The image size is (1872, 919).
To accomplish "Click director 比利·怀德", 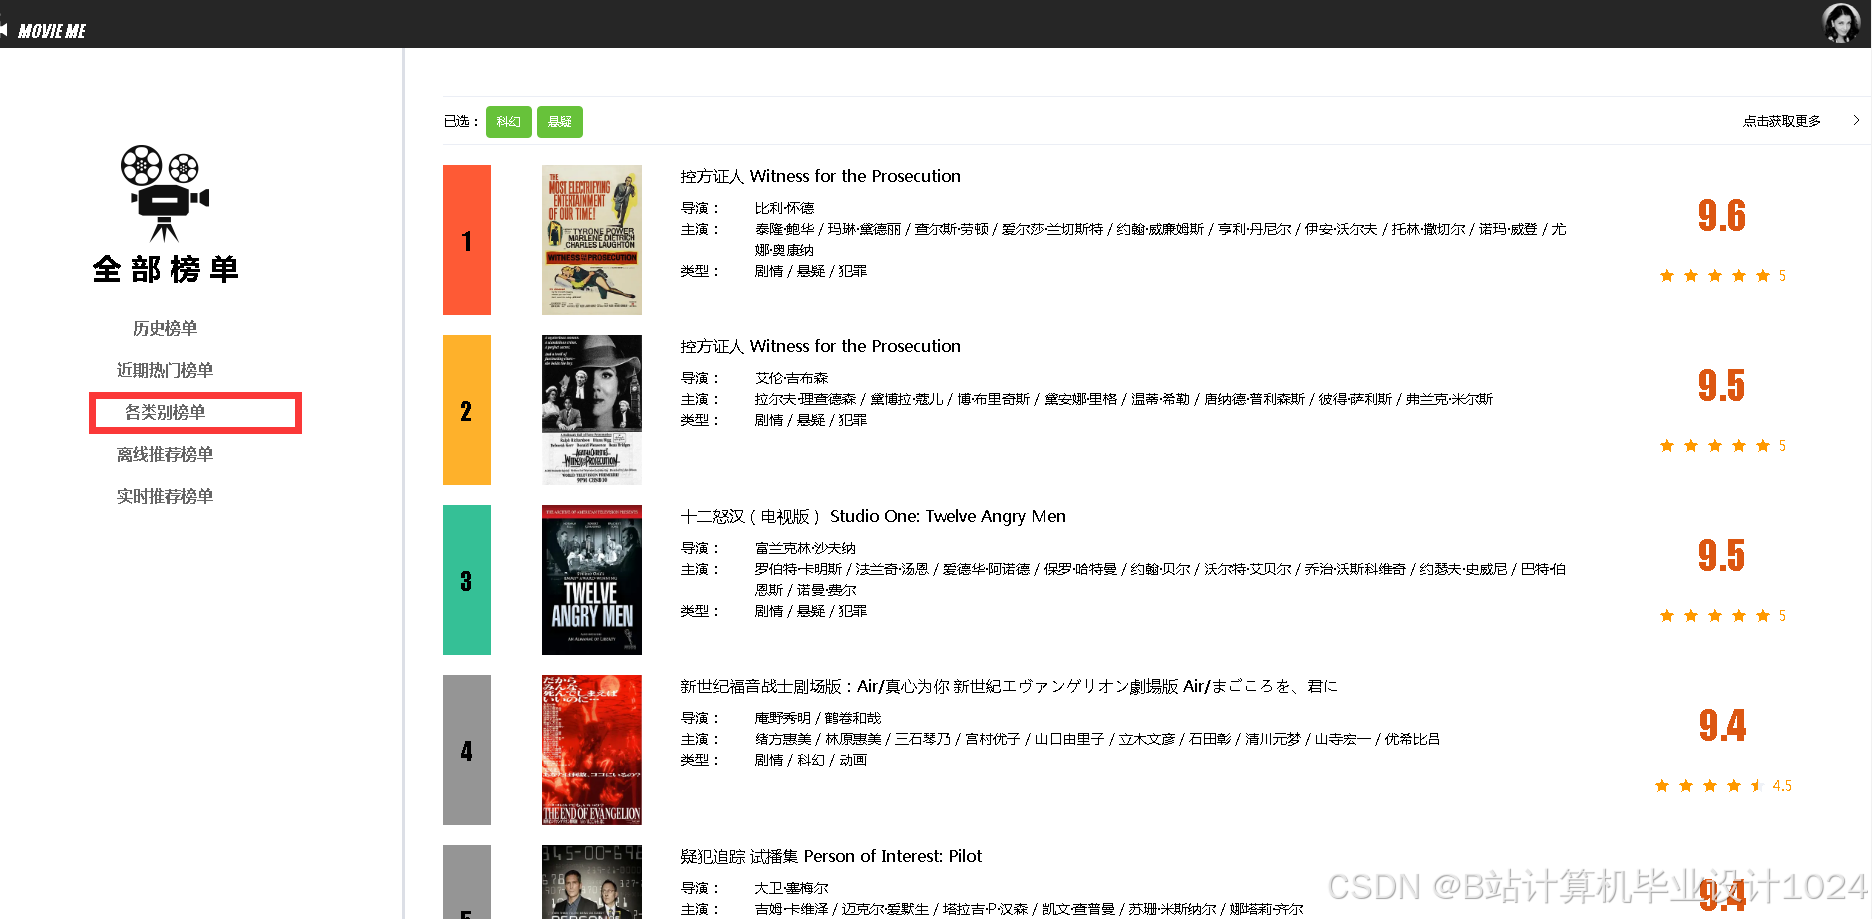I will pyautogui.click(x=784, y=208).
